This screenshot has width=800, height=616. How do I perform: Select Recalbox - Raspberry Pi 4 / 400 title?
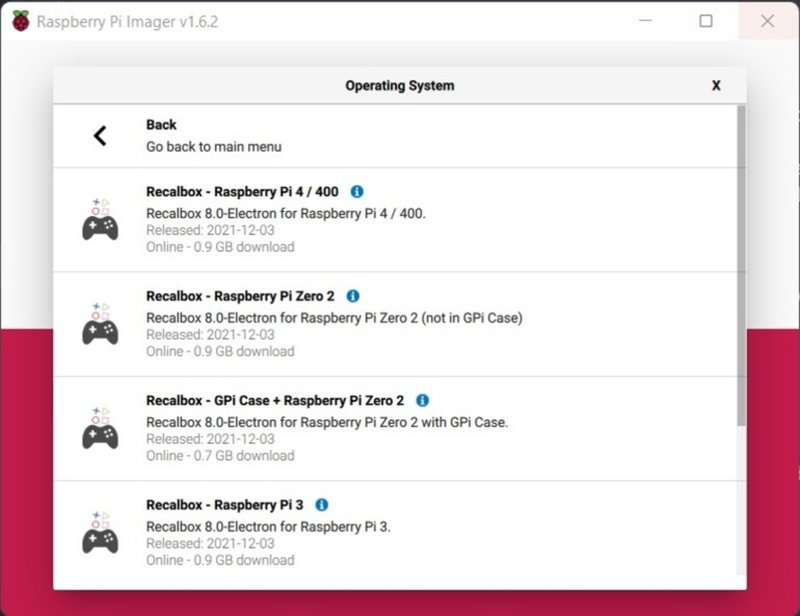coord(242,192)
